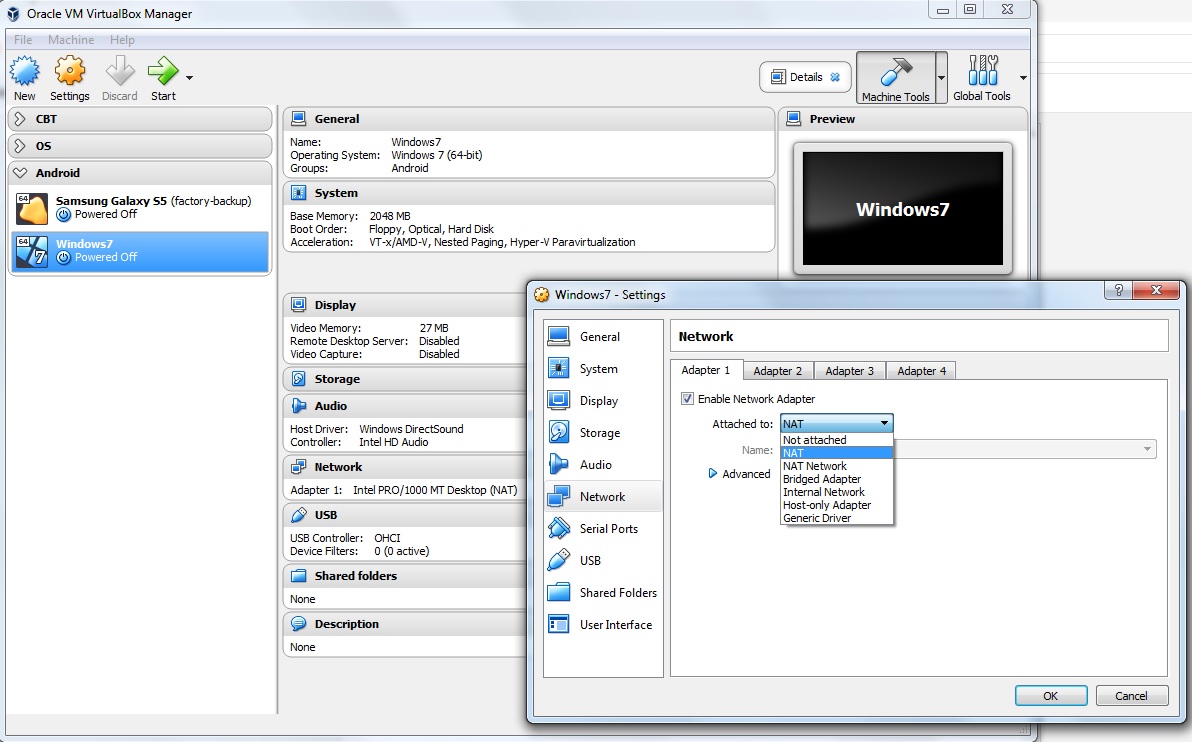Expand the OS group

point(21,146)
